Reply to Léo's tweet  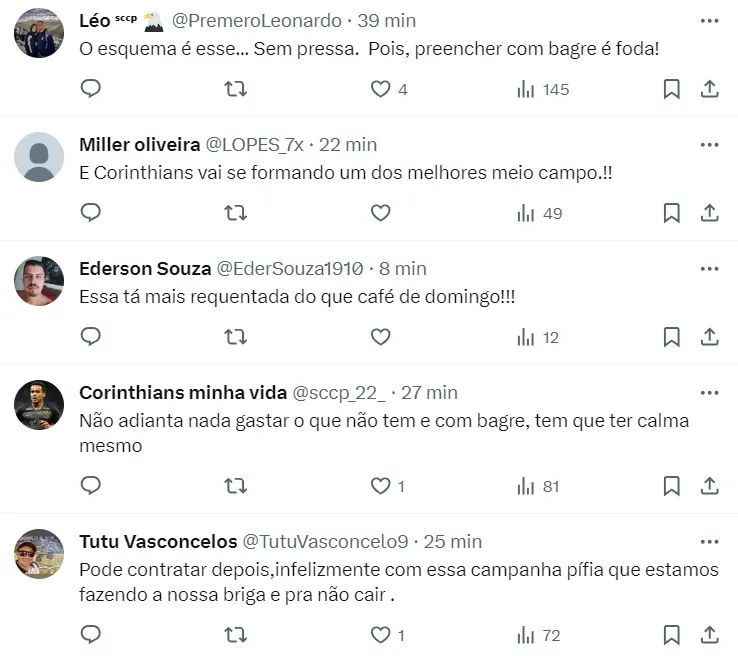coord(91,89)
